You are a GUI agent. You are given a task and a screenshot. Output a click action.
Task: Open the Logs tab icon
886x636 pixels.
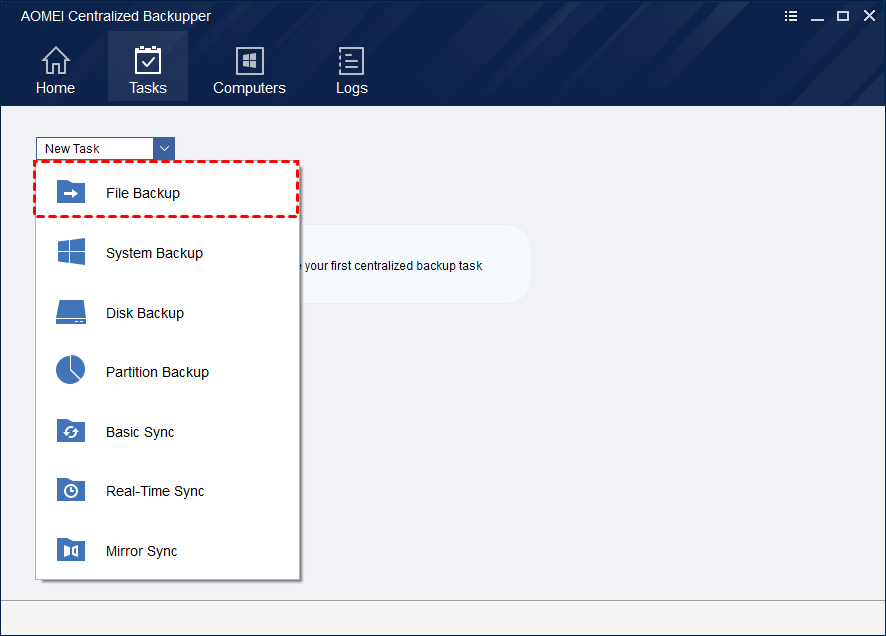(351, 60)
